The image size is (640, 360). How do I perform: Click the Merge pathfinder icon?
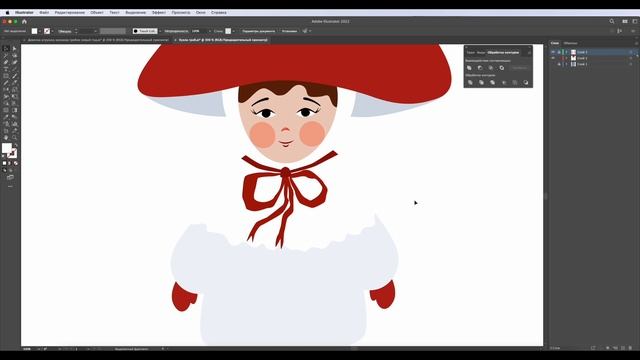tap(492, 82)
